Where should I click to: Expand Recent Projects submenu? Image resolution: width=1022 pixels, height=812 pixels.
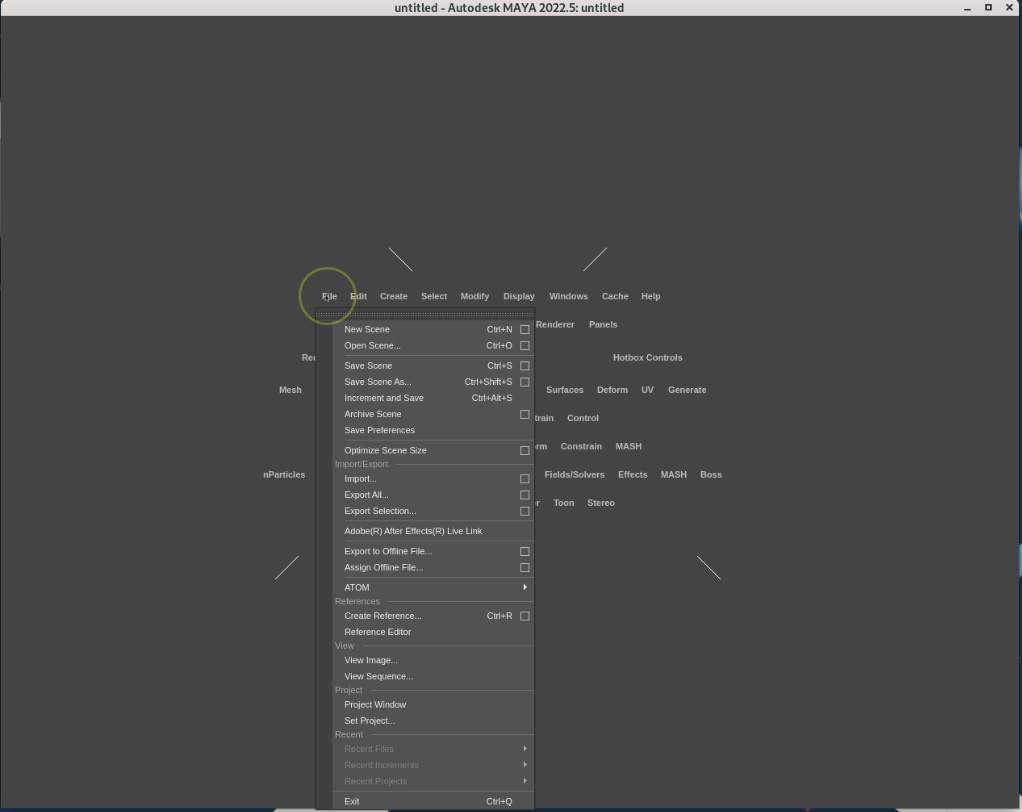(x=433, y=781)
